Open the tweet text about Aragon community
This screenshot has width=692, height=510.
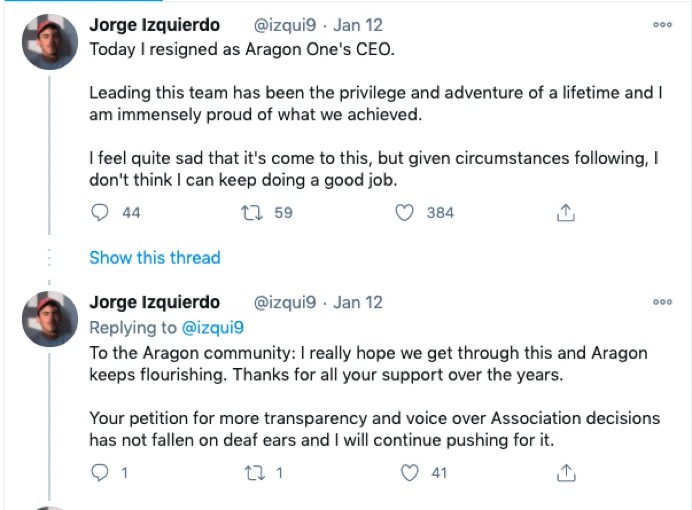point(368,363)
